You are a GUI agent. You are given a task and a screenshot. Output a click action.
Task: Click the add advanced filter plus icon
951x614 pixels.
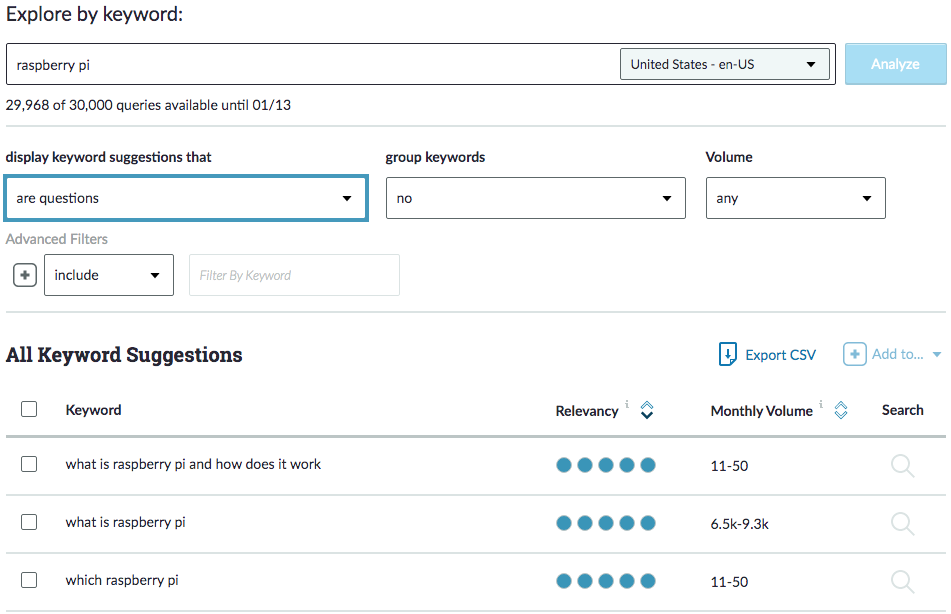click(x=24, y=275)
